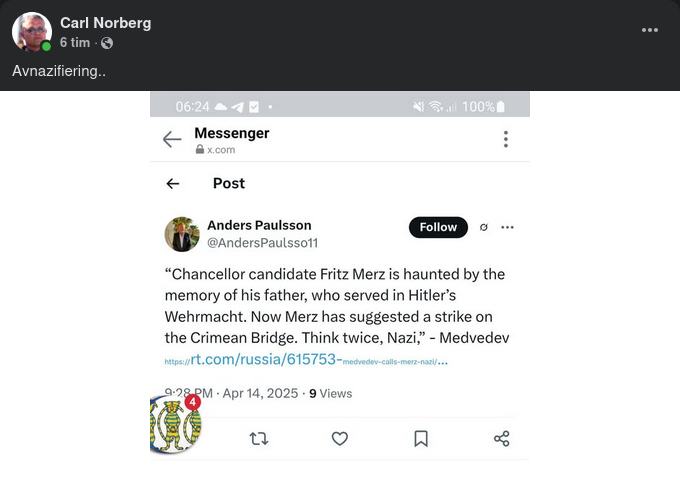Click the Messenger back arrow

172,140
